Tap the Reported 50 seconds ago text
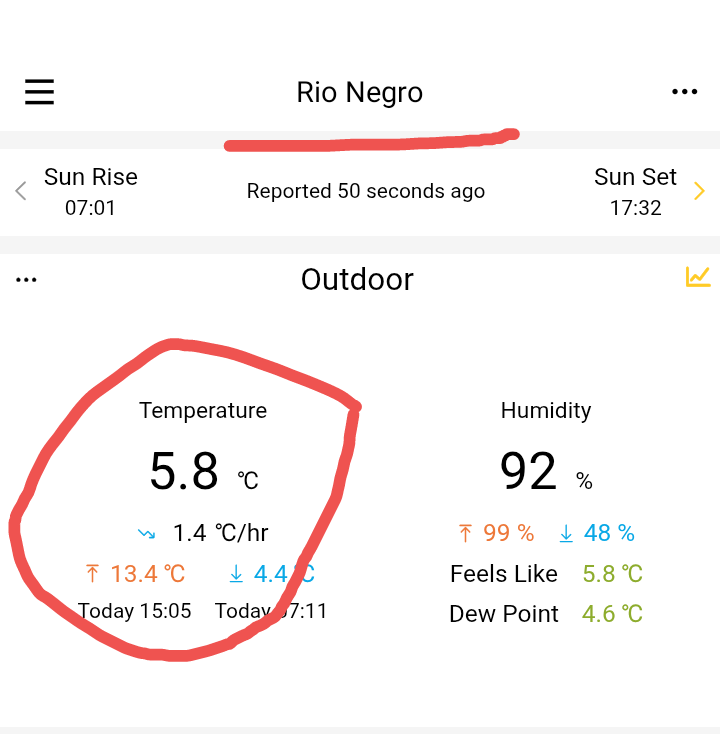This screenshot has width=720, height=734. (x=366, y=191)
